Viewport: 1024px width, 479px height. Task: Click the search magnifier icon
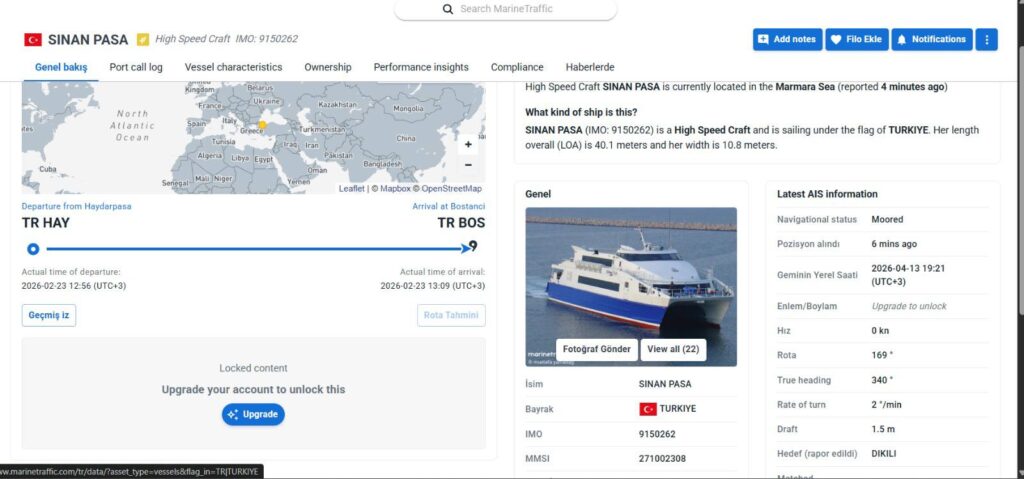pos(448,9)
